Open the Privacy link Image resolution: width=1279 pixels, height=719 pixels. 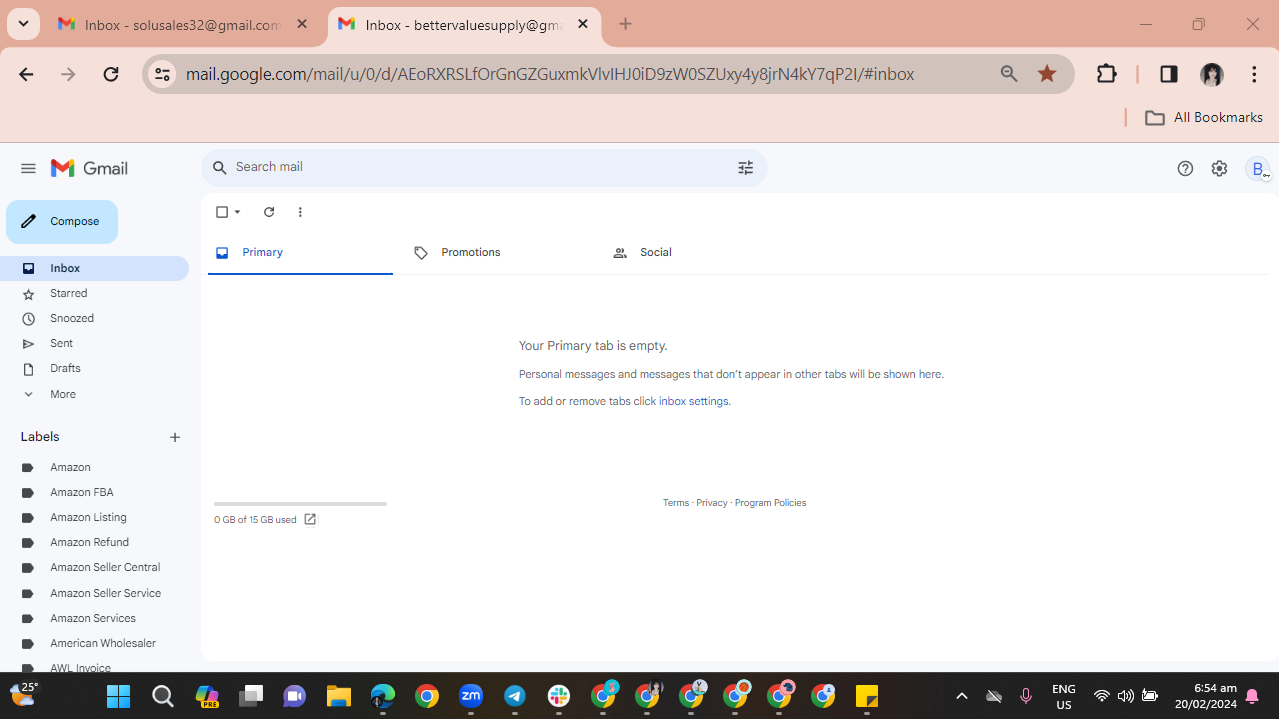712,503
